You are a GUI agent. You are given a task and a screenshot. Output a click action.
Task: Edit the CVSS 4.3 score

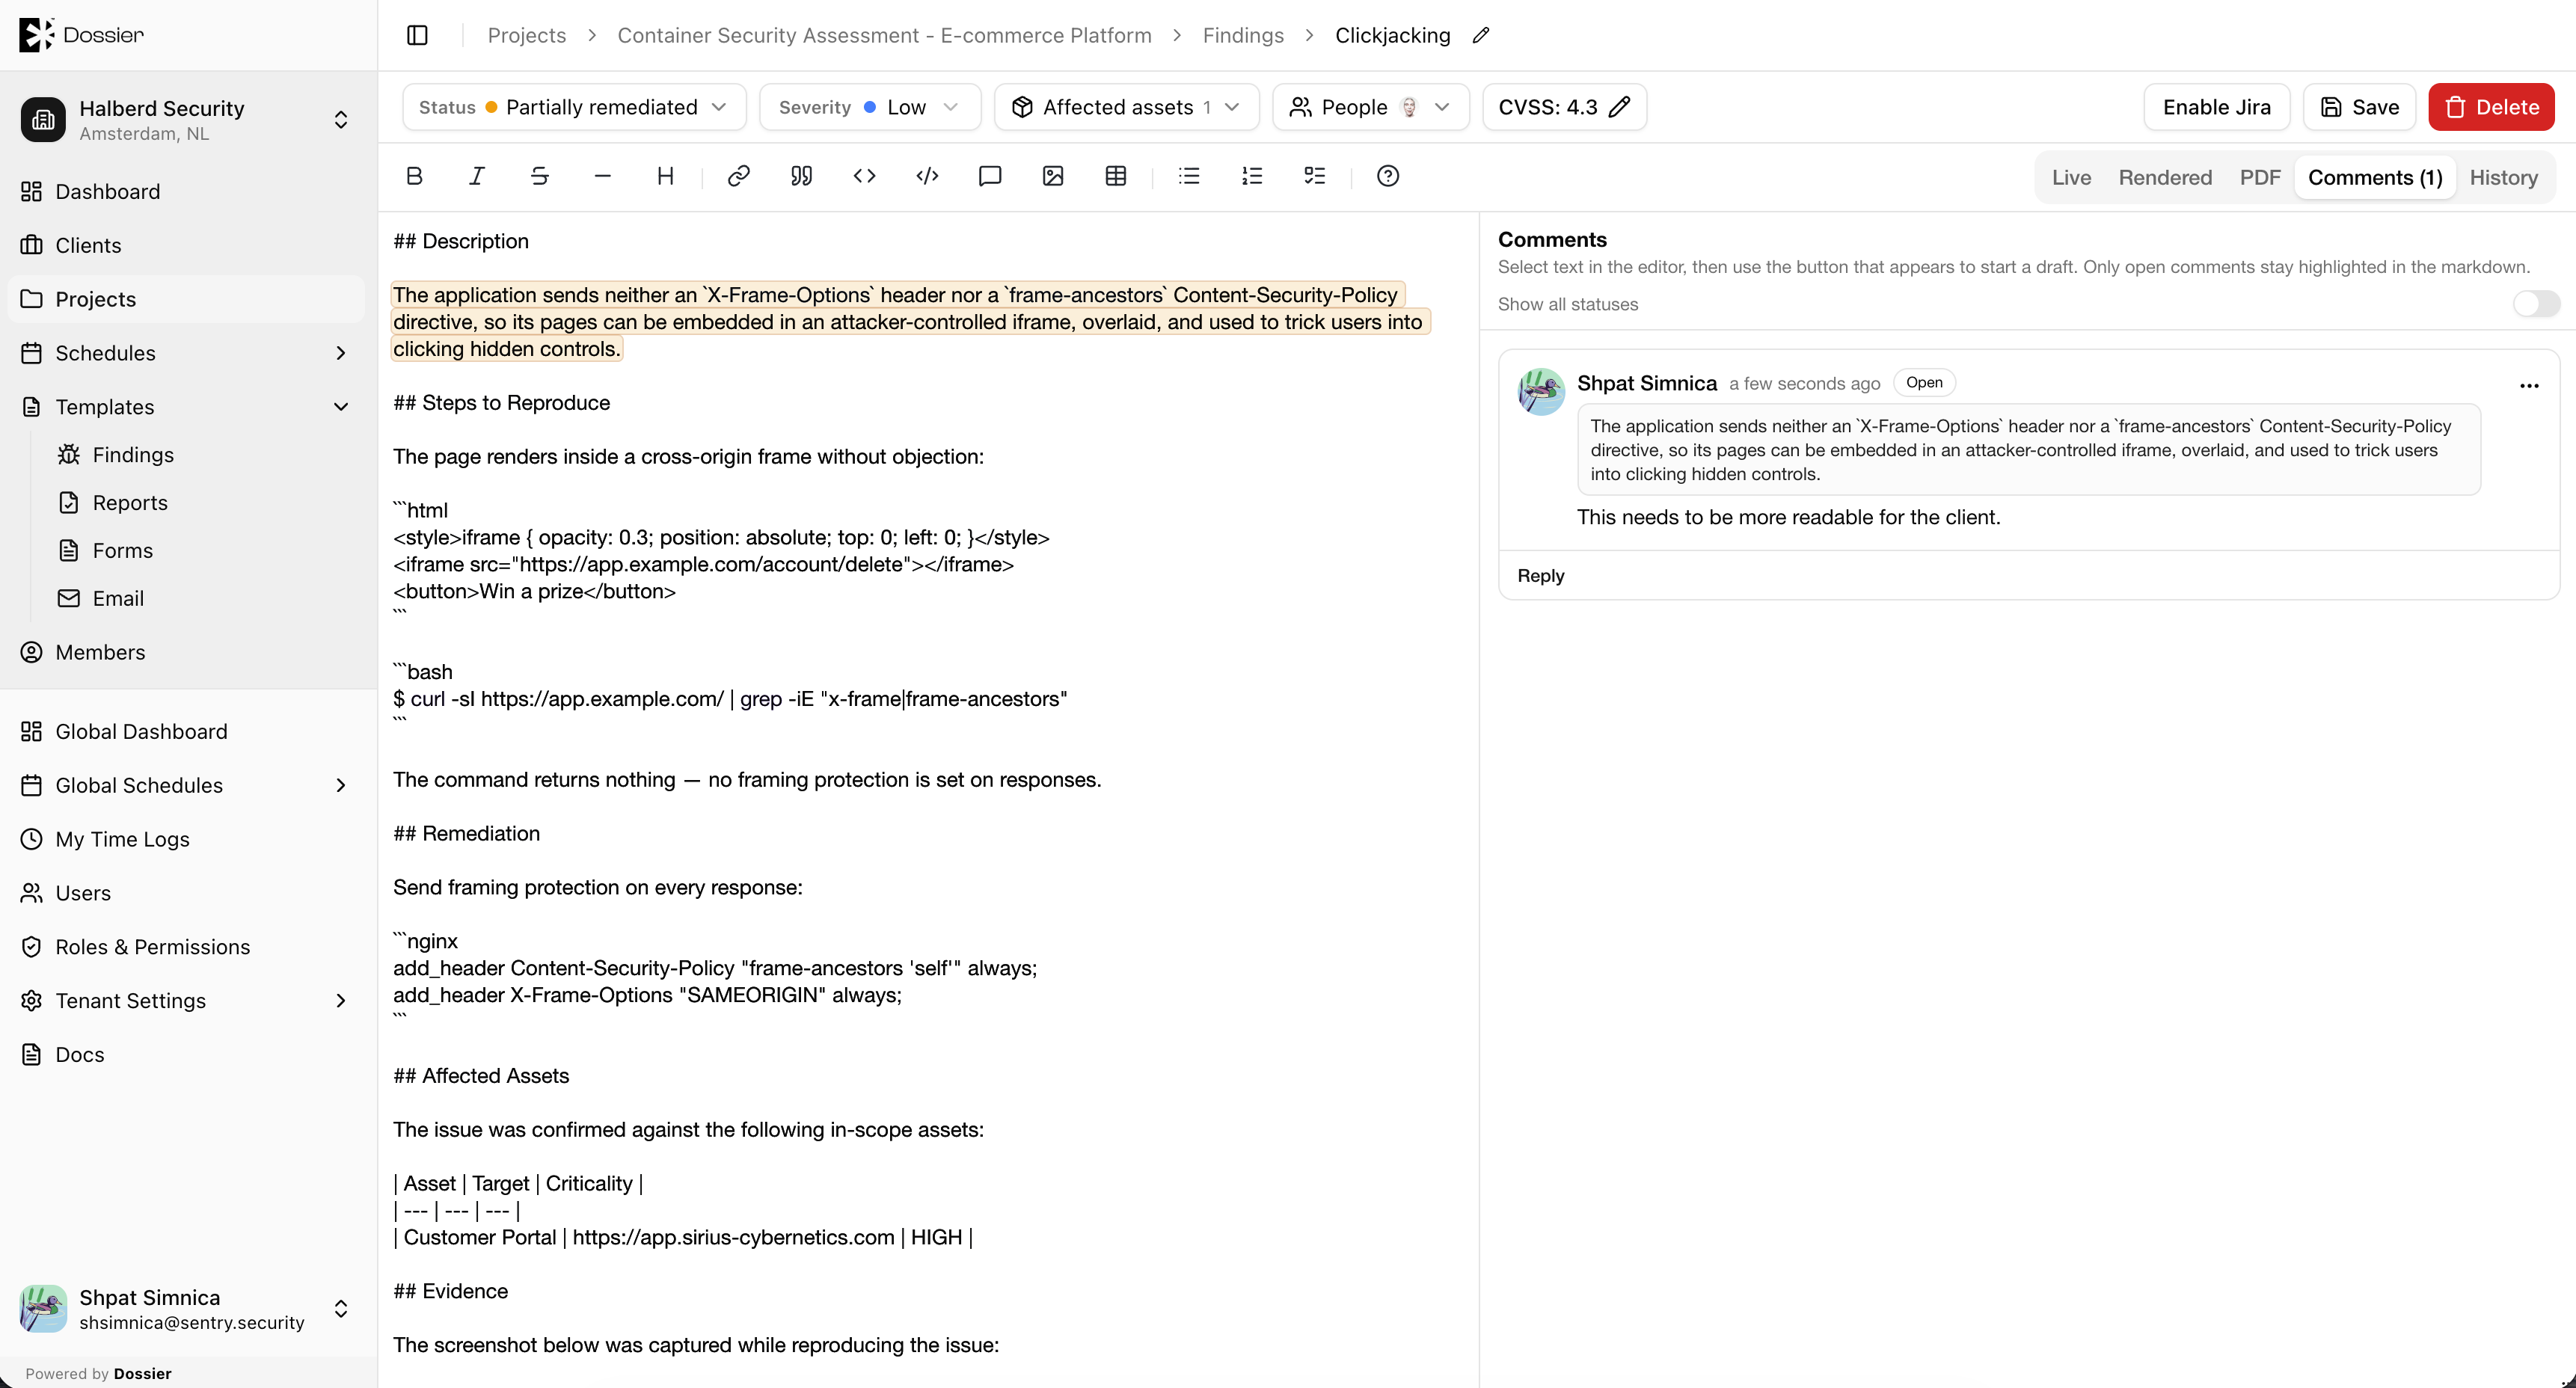[x=1564, y=107]
